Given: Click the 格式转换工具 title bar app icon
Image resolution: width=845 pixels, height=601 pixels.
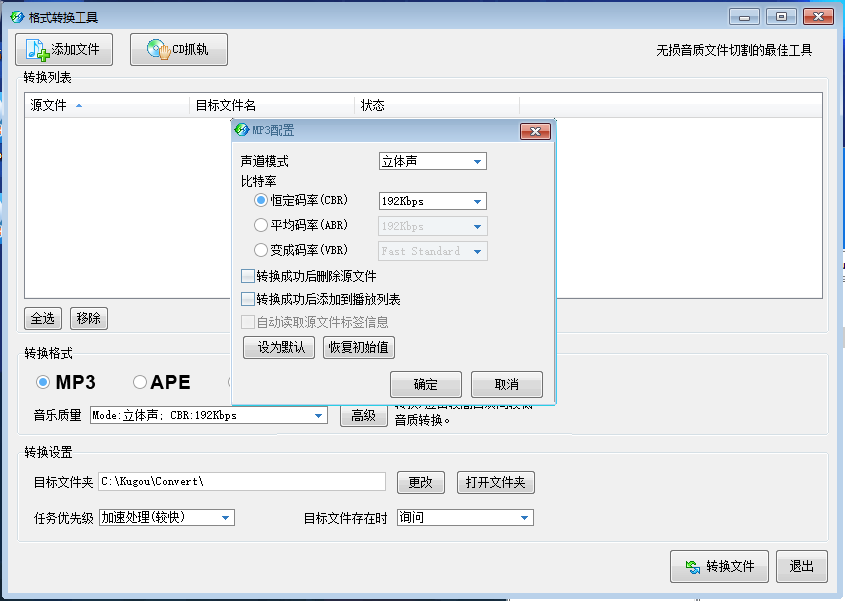Looking at the screenshot, I should pyautogui.click(x=17, y=17).
